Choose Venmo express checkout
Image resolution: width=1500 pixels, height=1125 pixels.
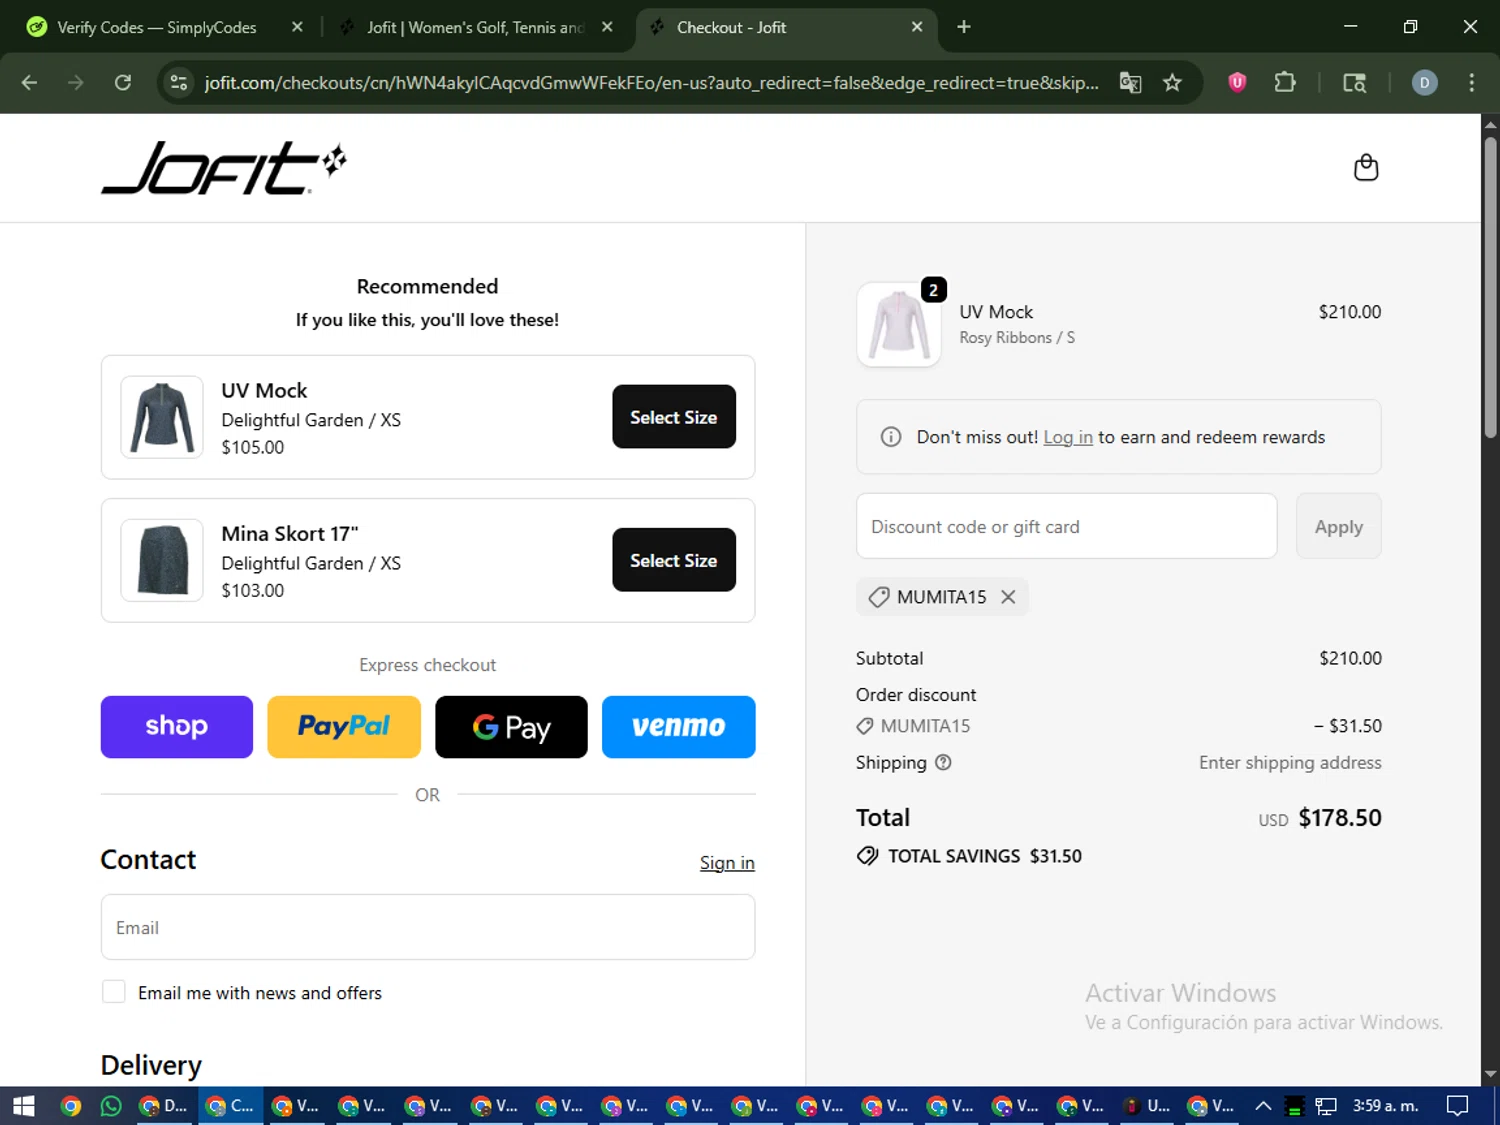(679, 727)
